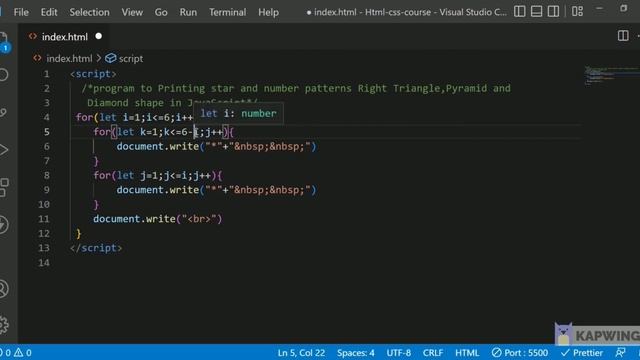Screen dimensions: 640x360
Task: Click document.write("<br>") on line 11
Action: click(158, 219)
